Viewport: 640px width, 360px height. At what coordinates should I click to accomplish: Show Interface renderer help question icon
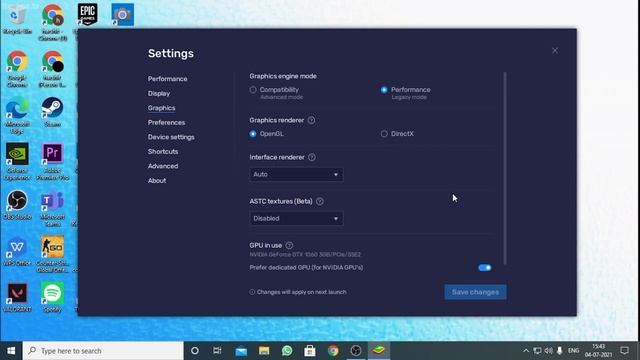(312, 157)
